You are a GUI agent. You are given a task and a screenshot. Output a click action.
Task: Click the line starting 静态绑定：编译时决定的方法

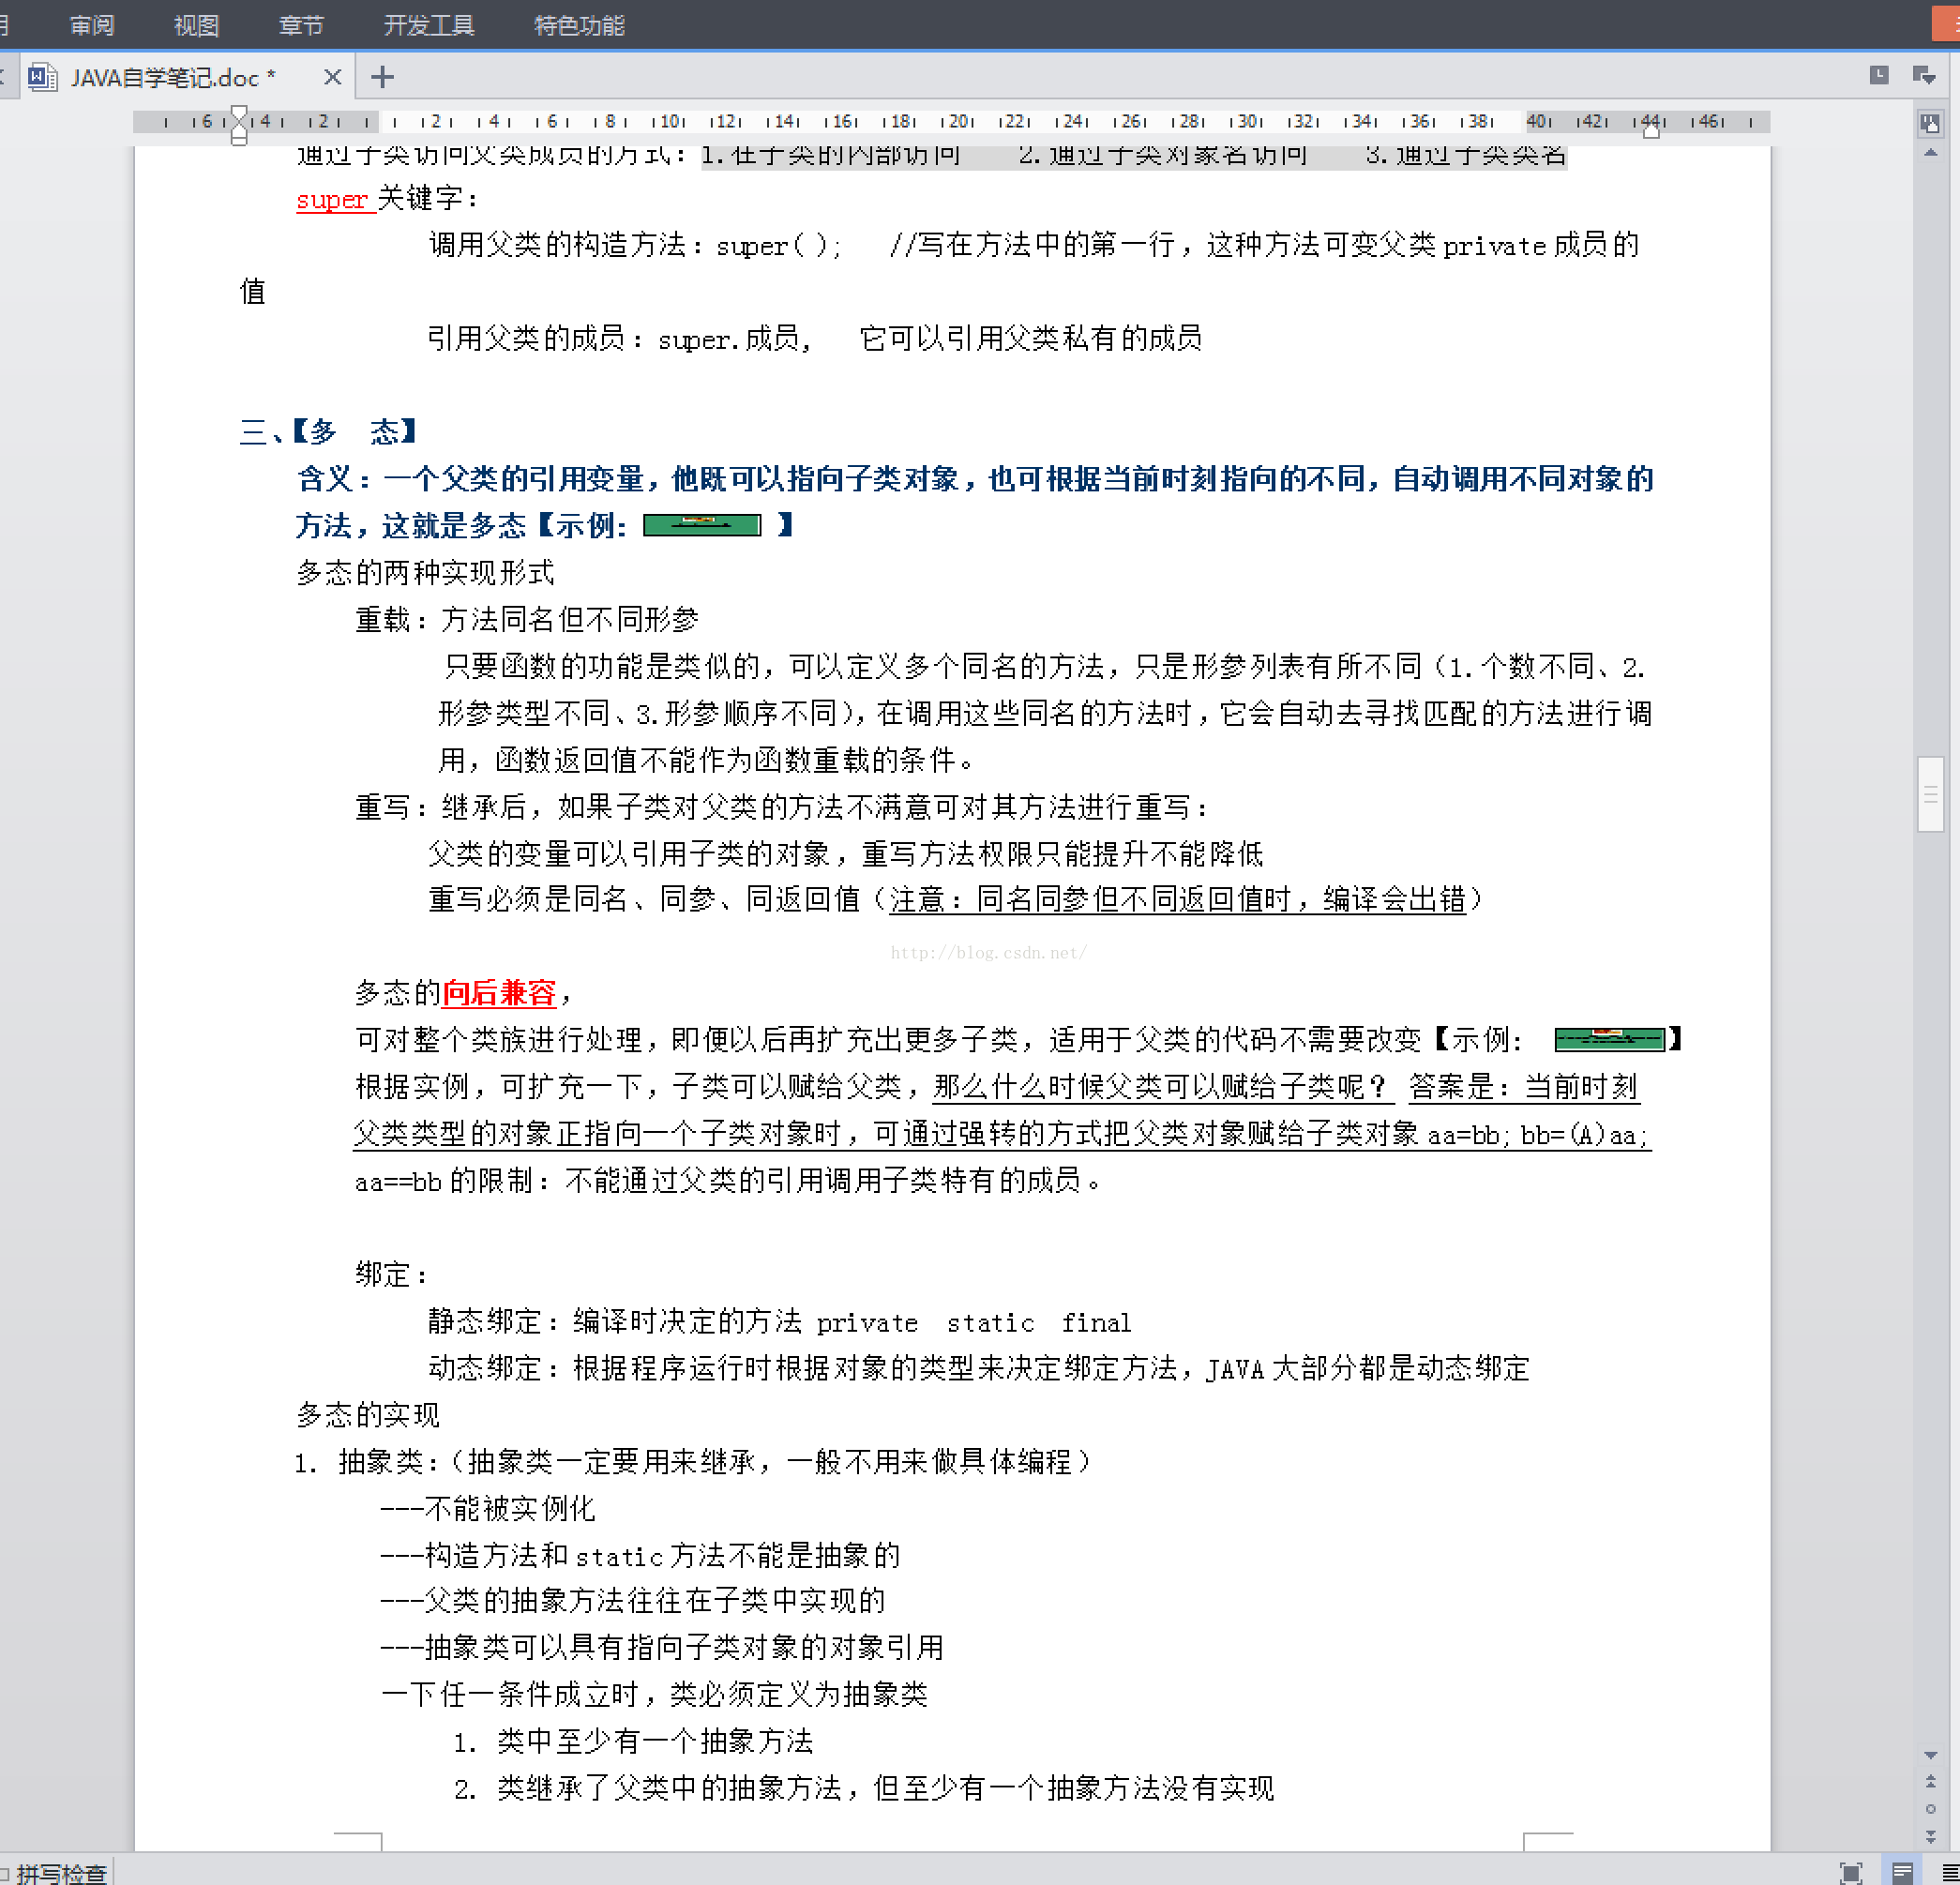point(779,1322)
